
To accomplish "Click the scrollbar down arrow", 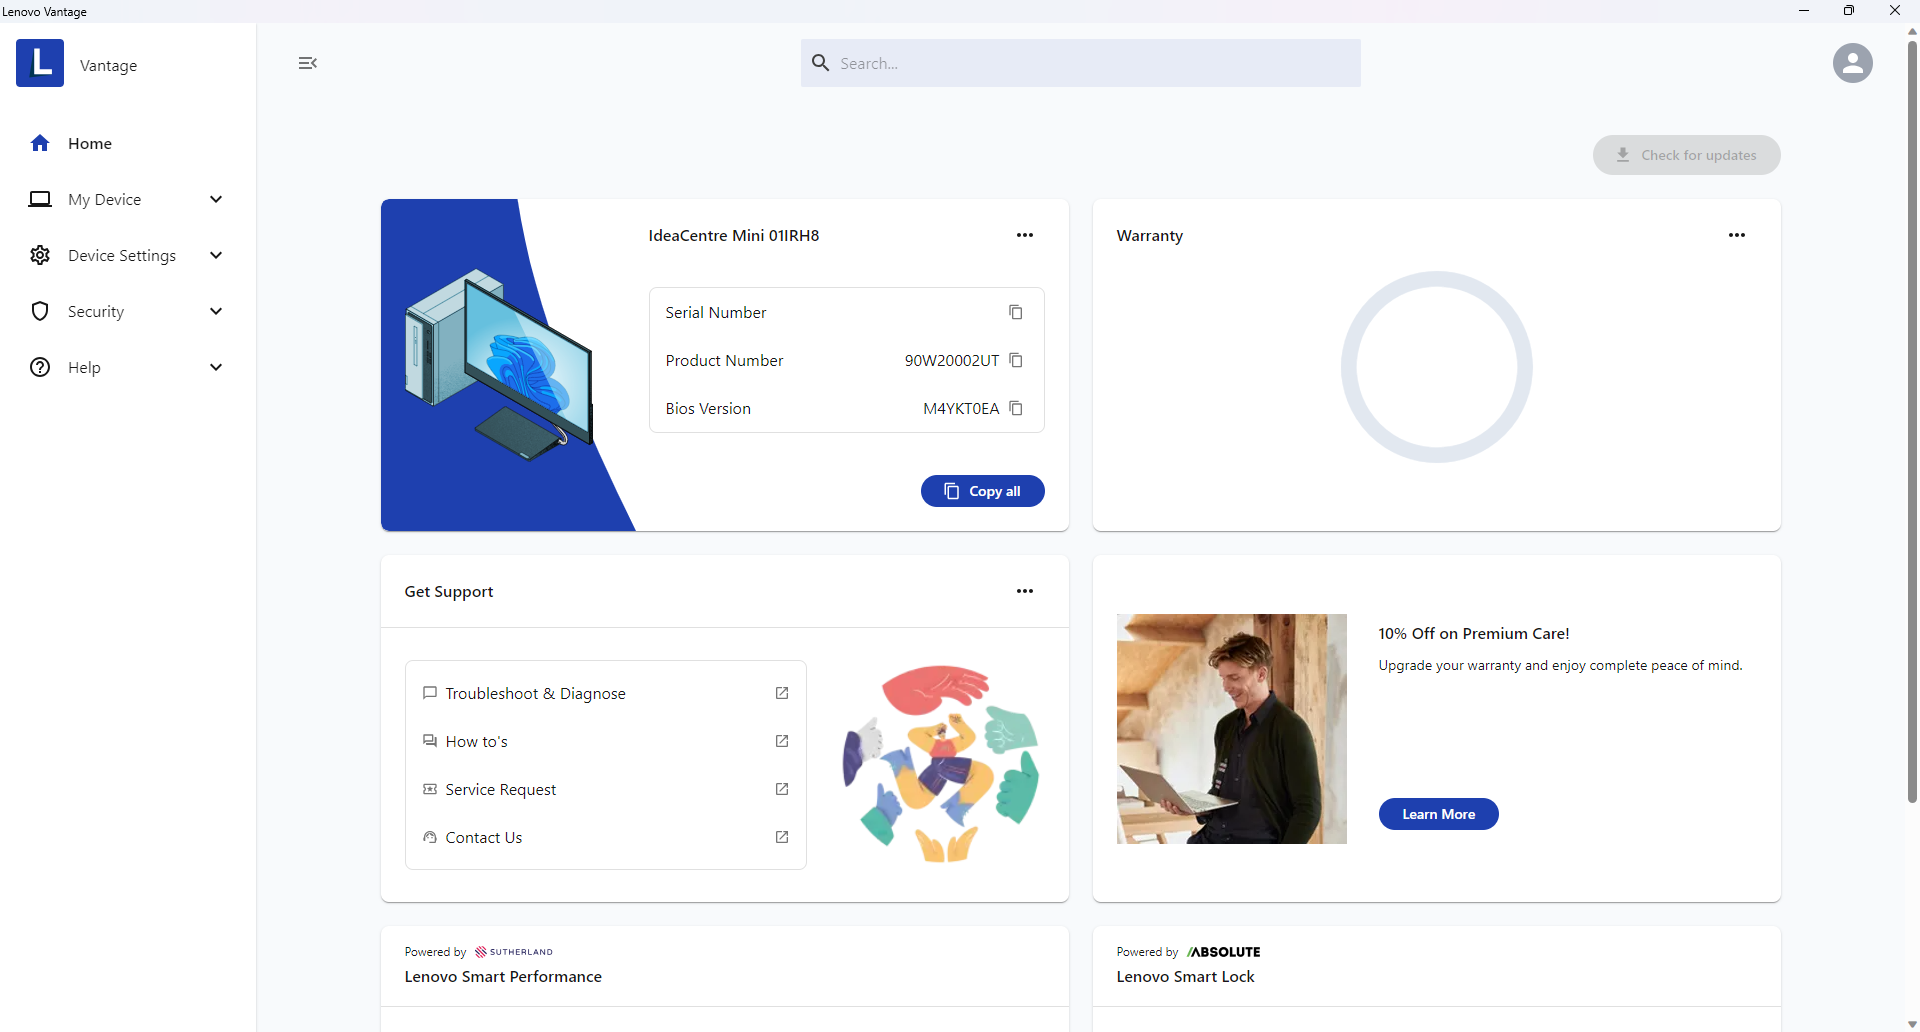I will point(1912,1025).
